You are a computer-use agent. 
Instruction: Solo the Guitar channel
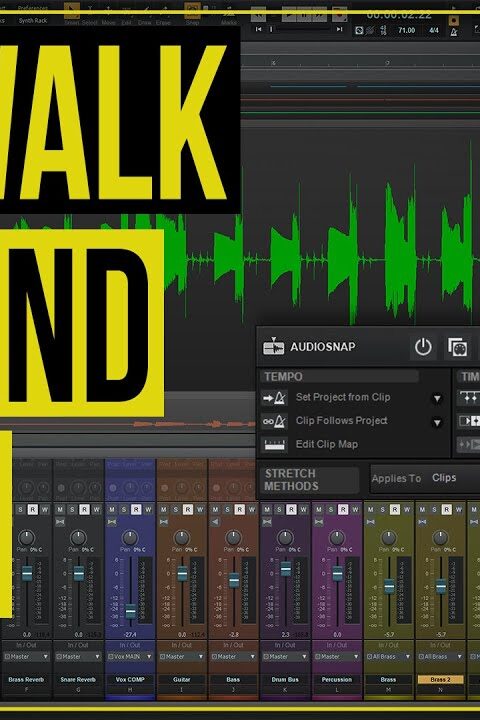(x=175, y=509)
